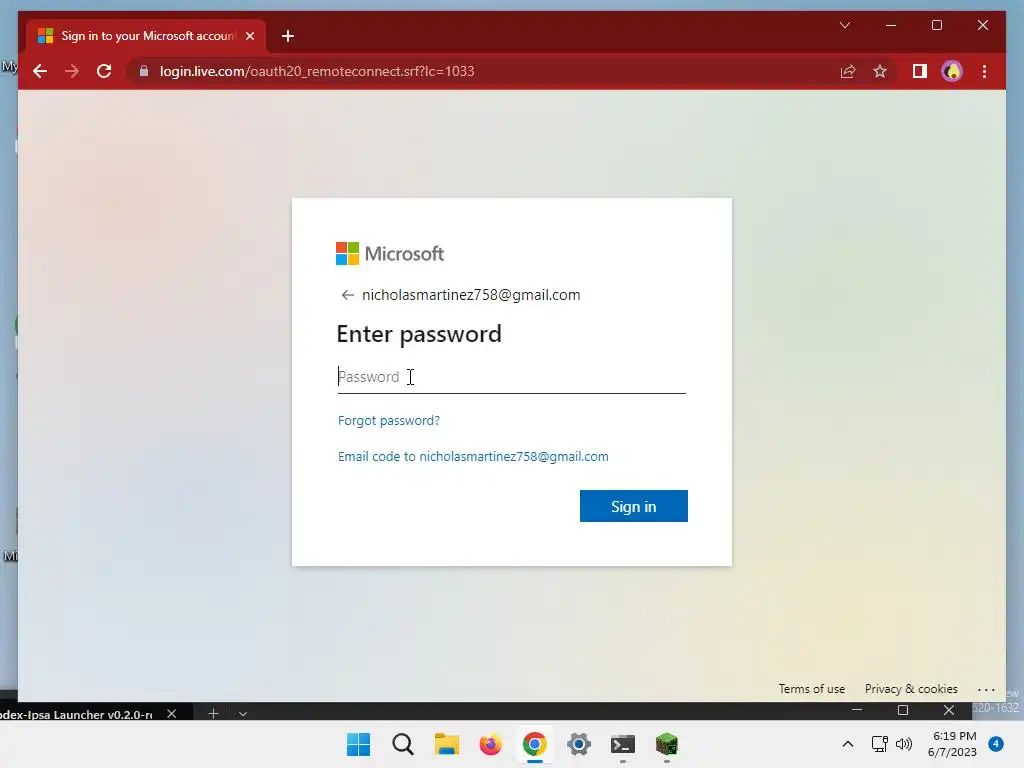View site info via the lock icon
Screen dimensions: 1024x768
click(144, 71)
